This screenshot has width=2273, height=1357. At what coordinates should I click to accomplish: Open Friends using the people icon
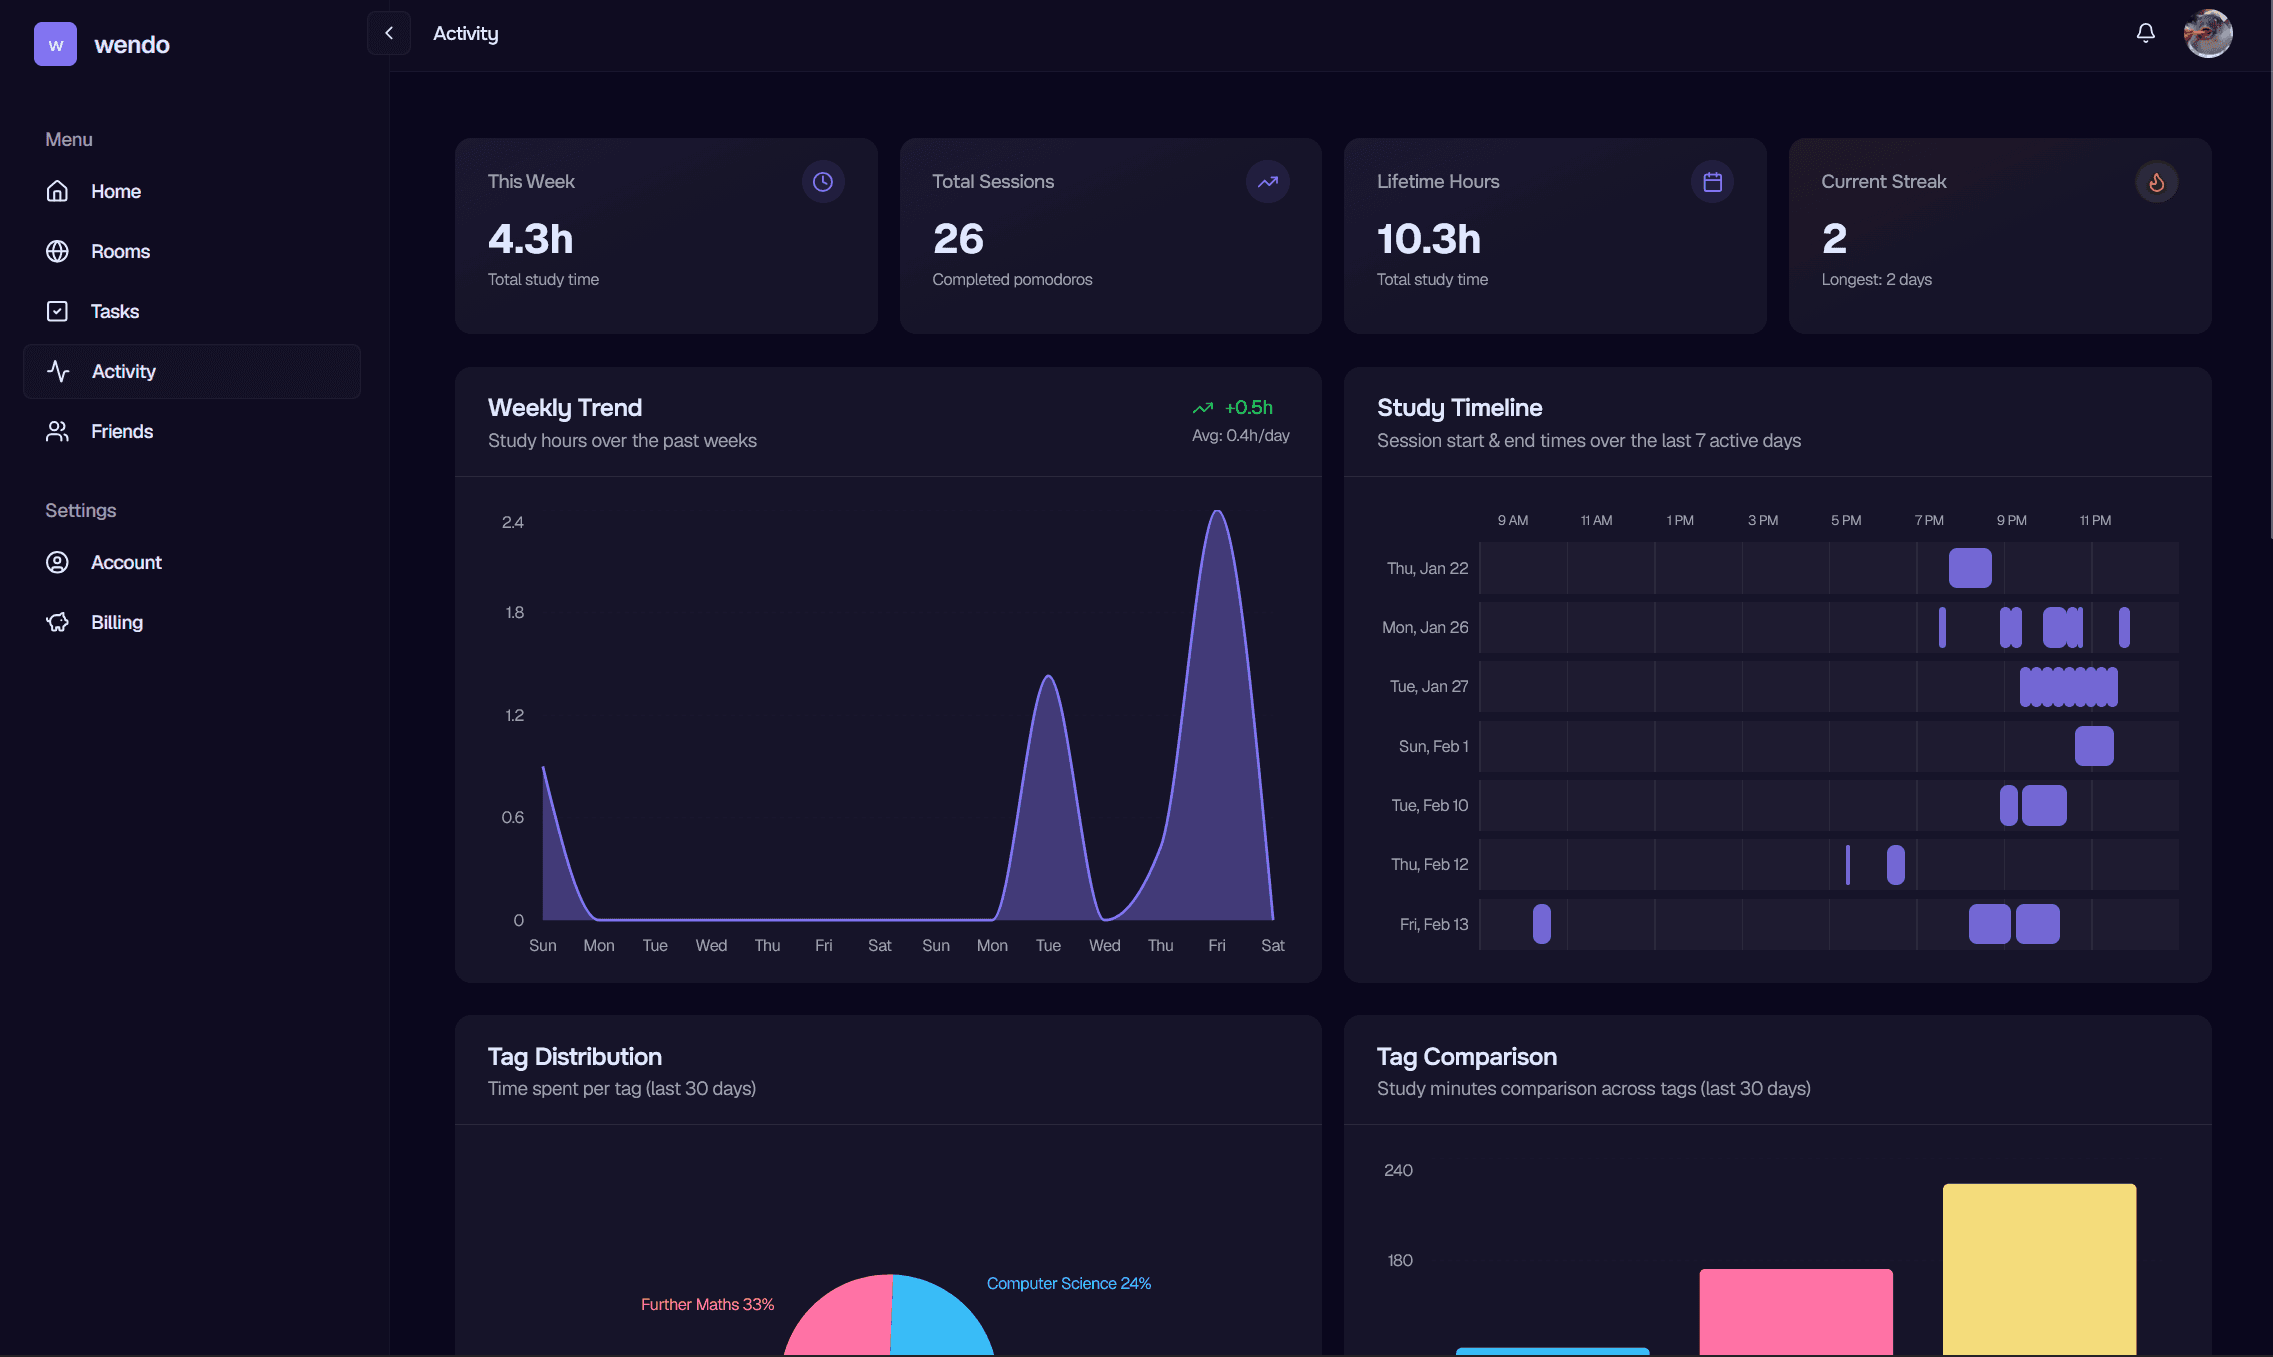[58, 431]
